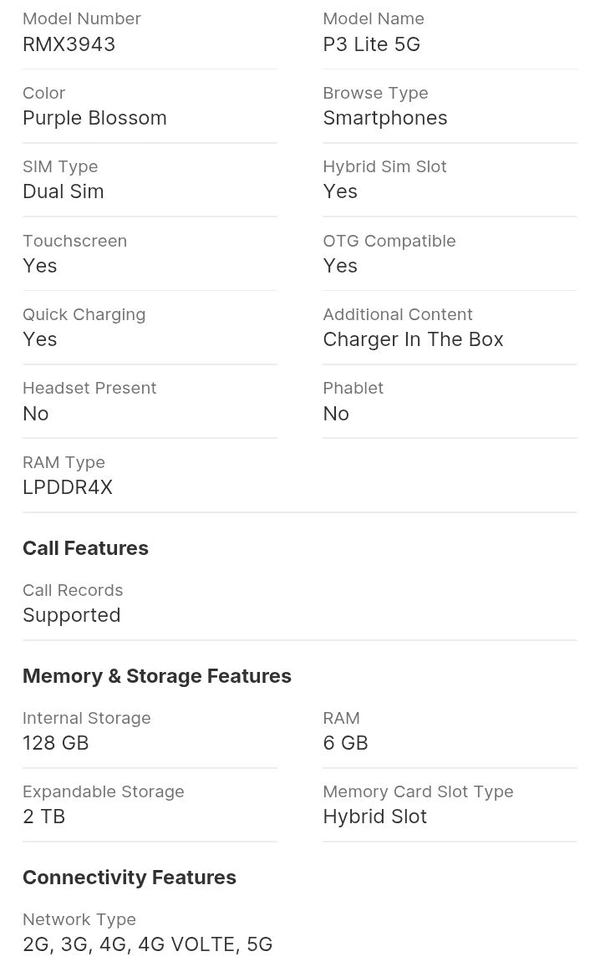Click the LPDDR4X RAM type value
Viewport: 600px width, 962px height.
coord(67,487)
